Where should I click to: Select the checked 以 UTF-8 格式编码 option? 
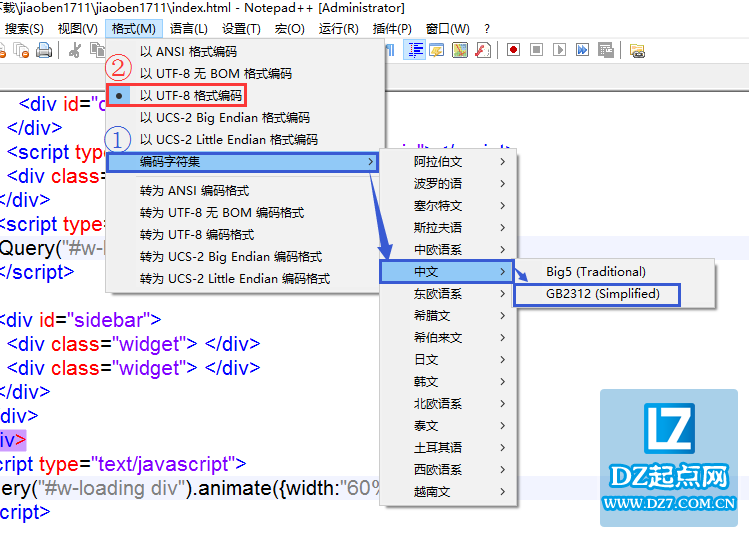245,96
